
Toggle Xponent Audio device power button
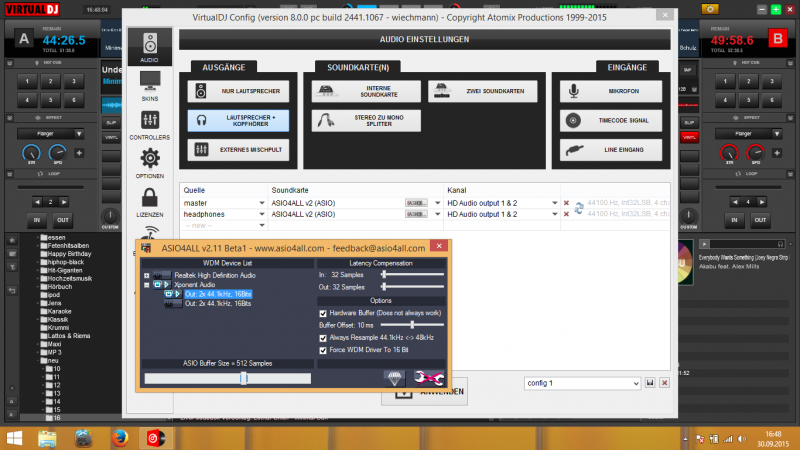pos(158,285)
